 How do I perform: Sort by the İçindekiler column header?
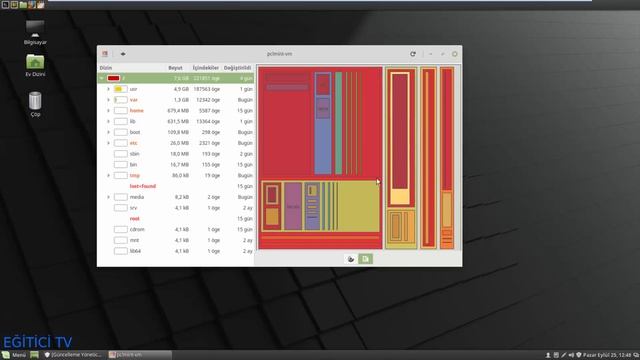pyautogui.click(x=206, y=68)
